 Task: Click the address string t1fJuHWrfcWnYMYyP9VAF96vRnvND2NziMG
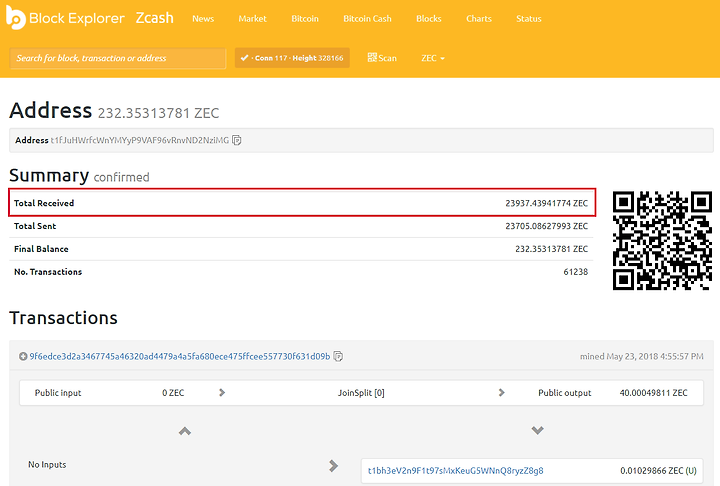[140, 140]
